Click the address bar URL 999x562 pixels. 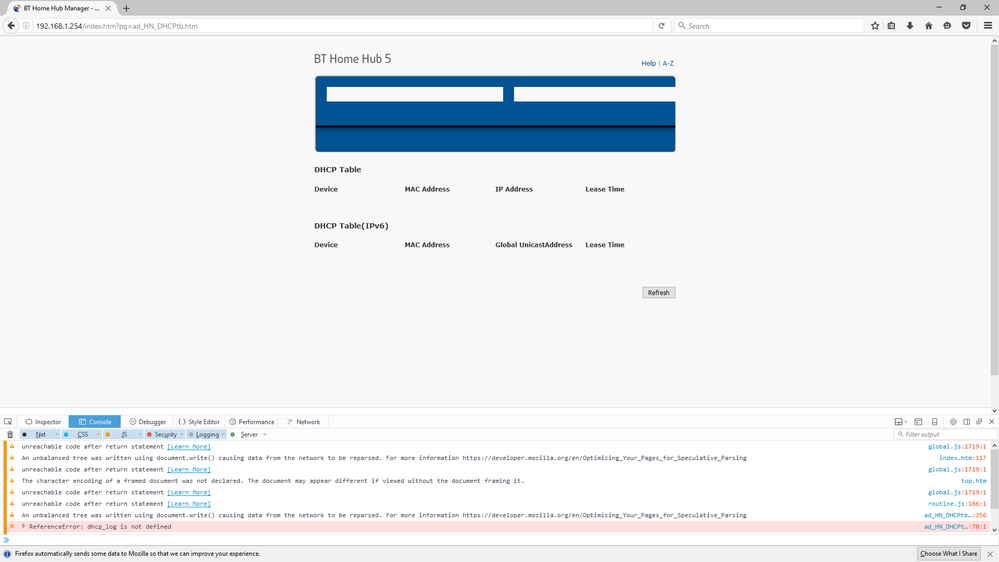(117, 26)
